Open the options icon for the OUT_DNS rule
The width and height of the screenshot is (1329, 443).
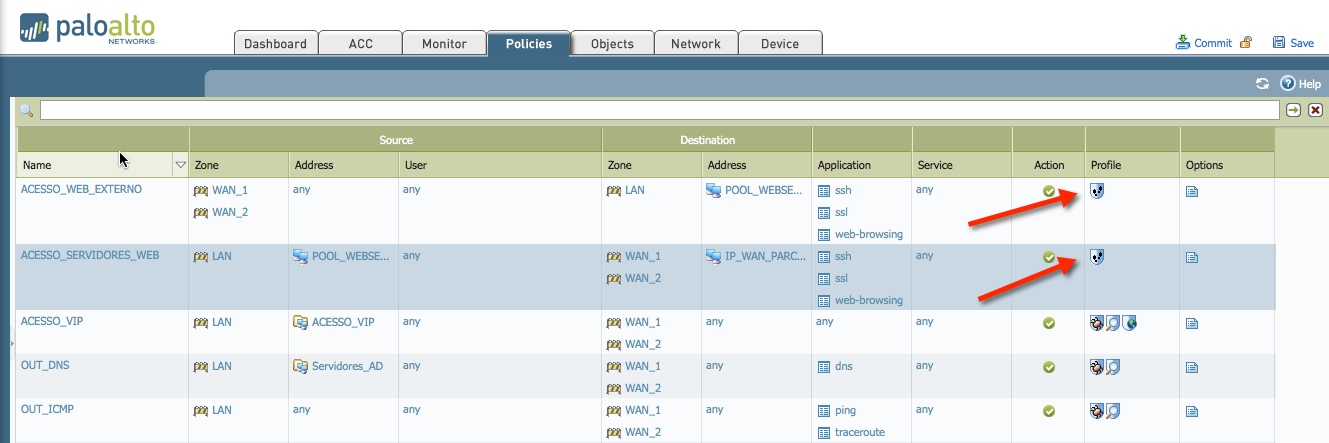pos(1191,367)
